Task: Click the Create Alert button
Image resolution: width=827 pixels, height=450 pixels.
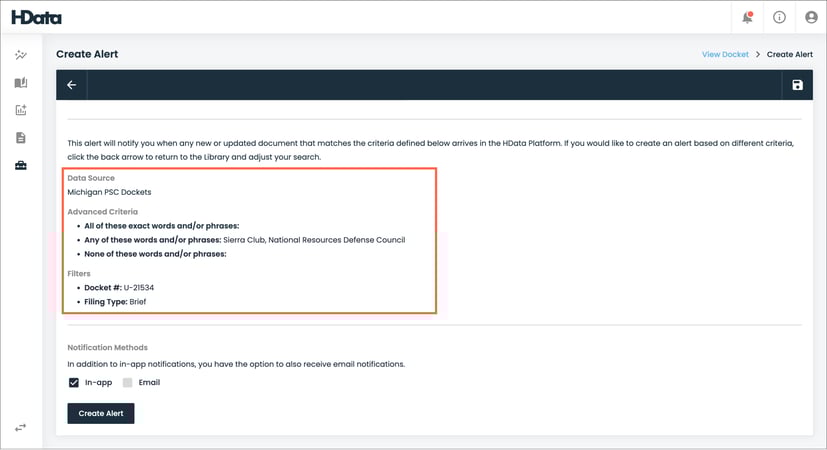Action: pyautogui.click(x=101, y=413)
